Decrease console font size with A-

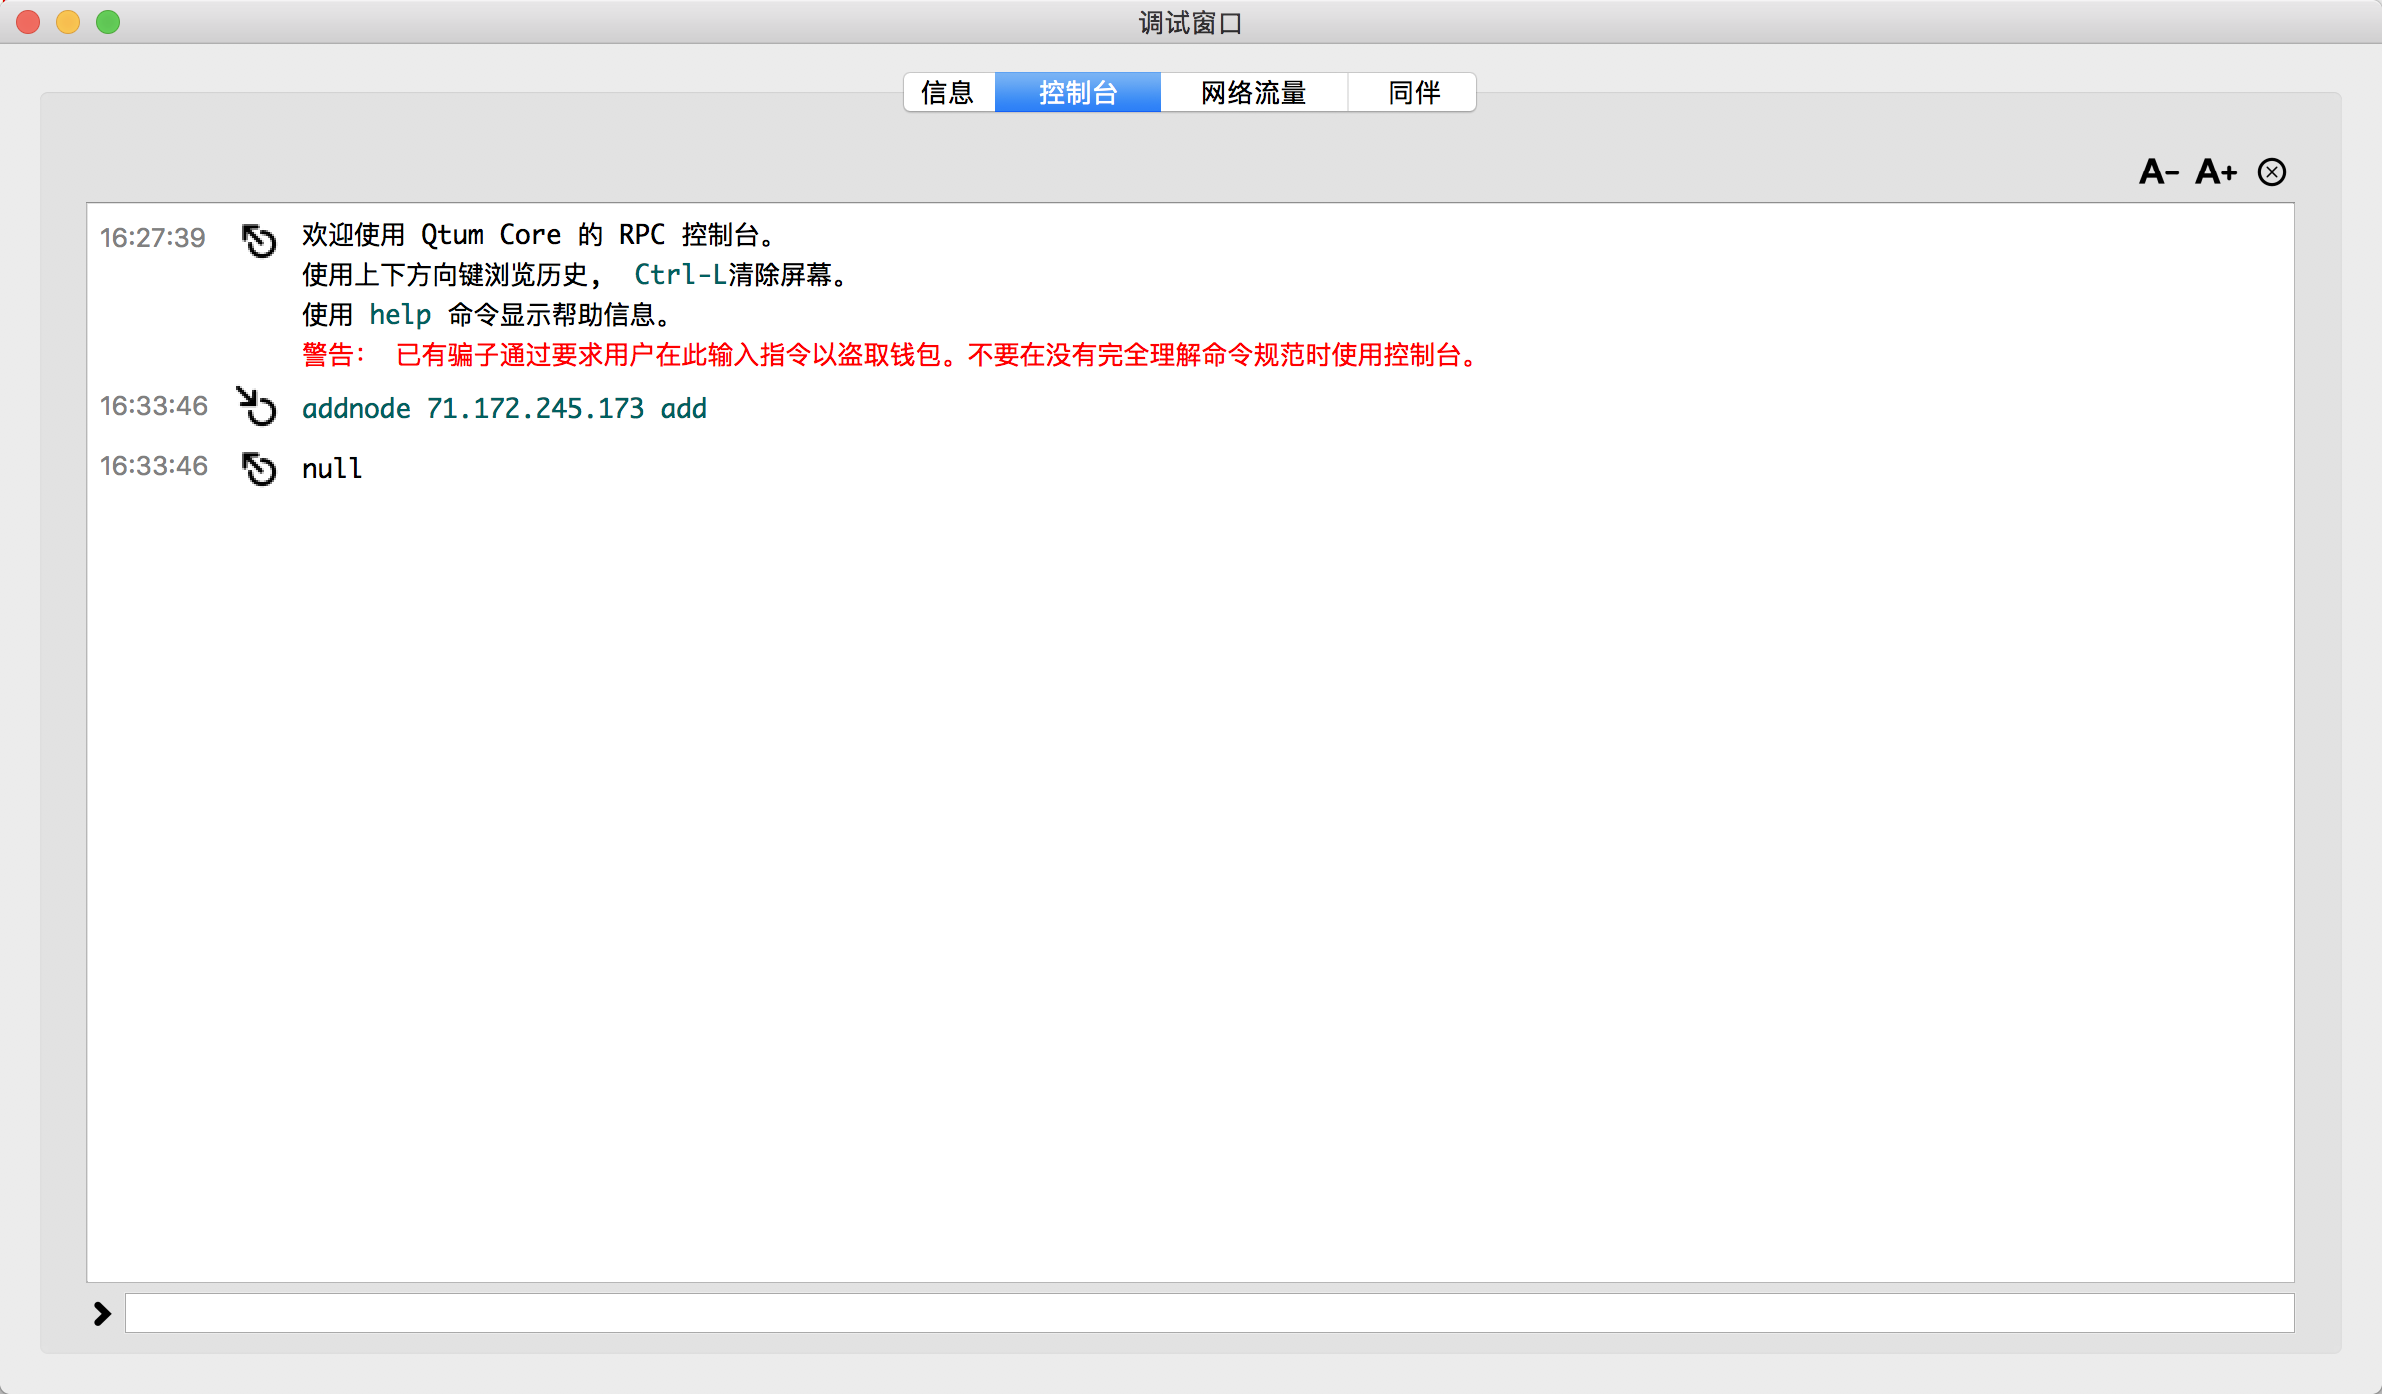tap(2158, 172)
